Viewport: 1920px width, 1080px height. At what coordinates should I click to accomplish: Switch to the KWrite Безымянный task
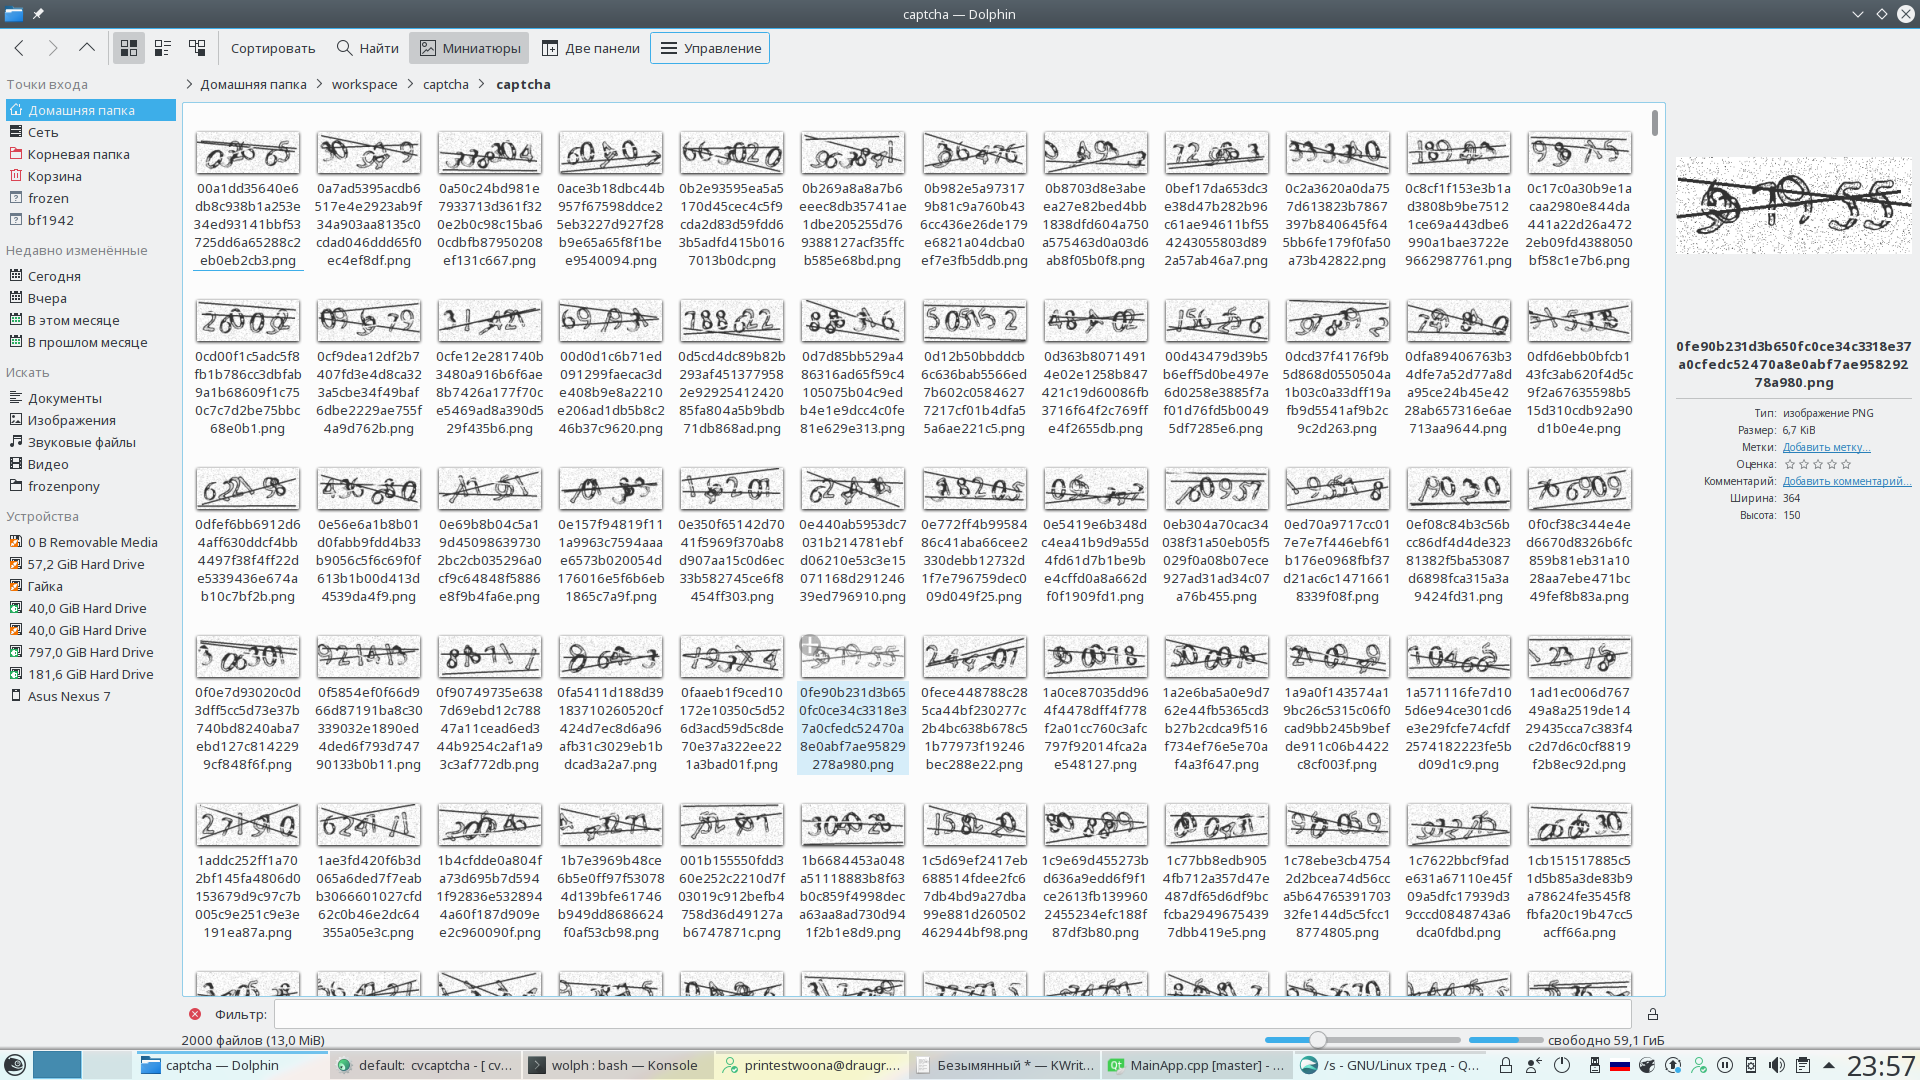pyautogui.click(x=1004, y=1065)
